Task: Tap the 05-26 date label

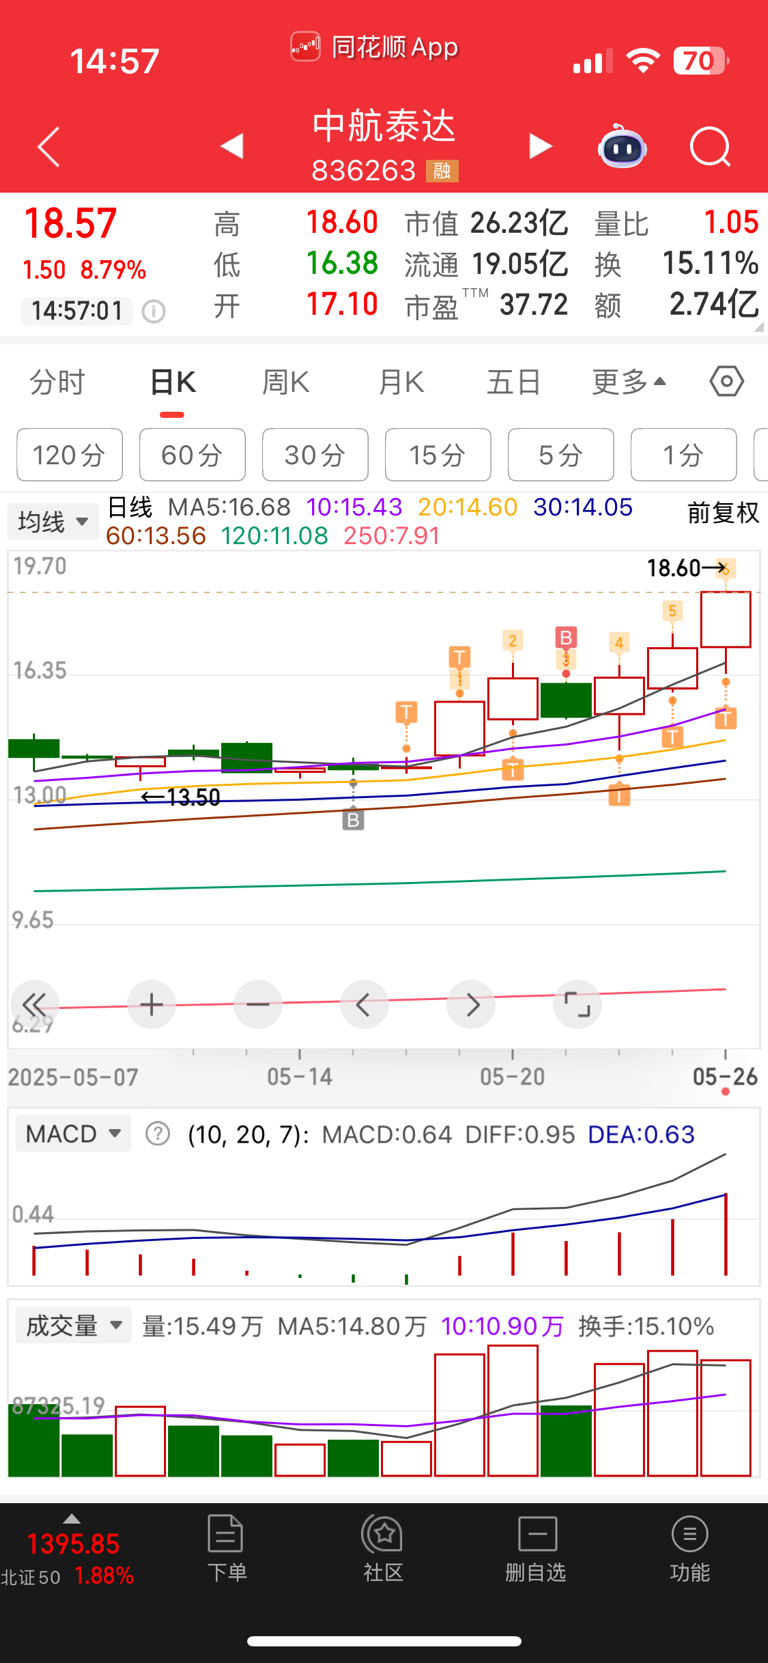Action: point(725,1077)
